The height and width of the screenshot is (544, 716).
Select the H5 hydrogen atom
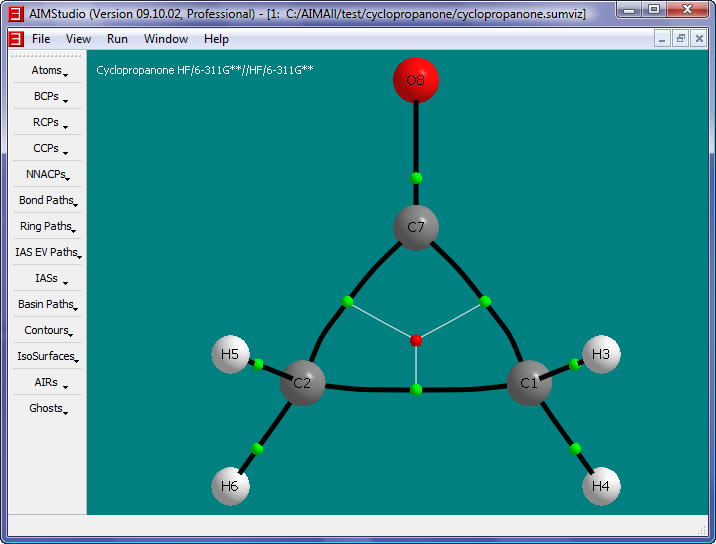230,354
